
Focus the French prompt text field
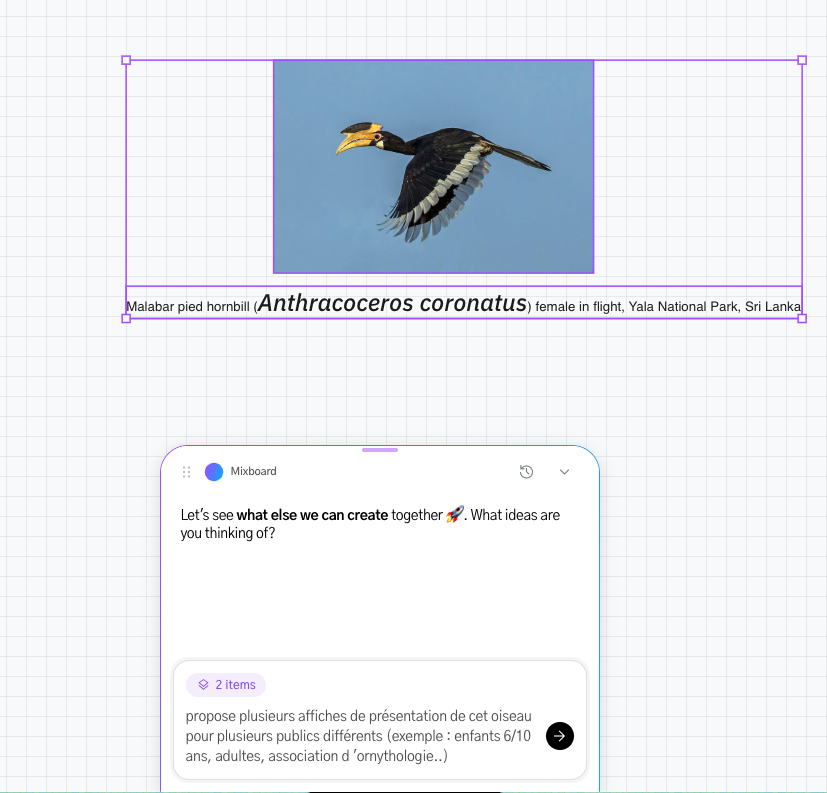coord(359,736)
